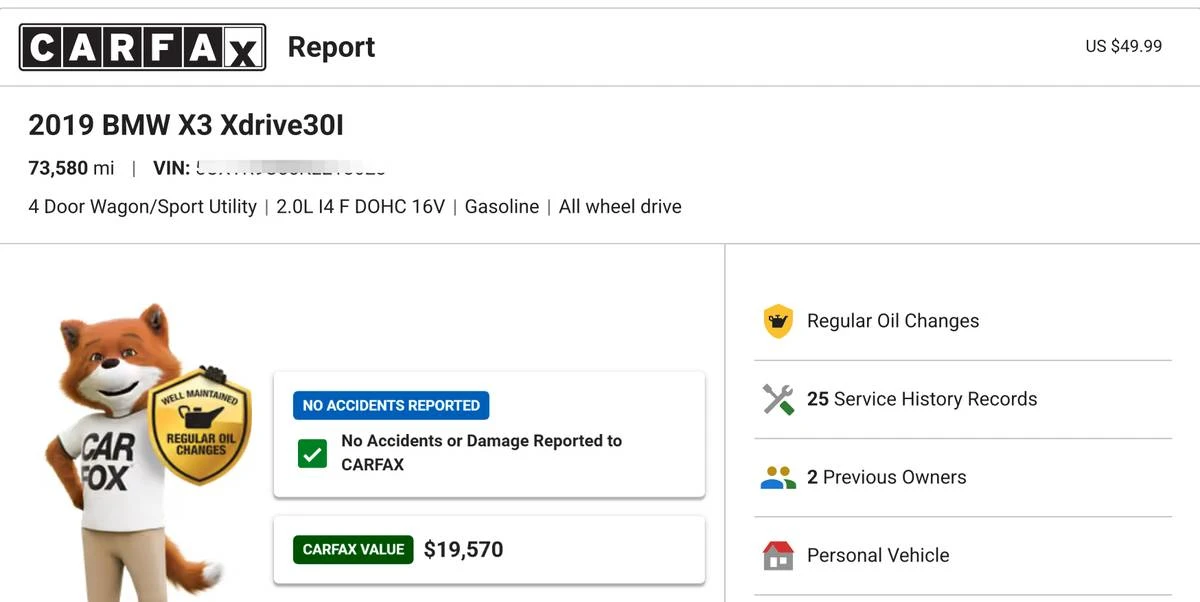
Task: Click the Regular Oil Changes shield icon
Action: tap(778, 321)
